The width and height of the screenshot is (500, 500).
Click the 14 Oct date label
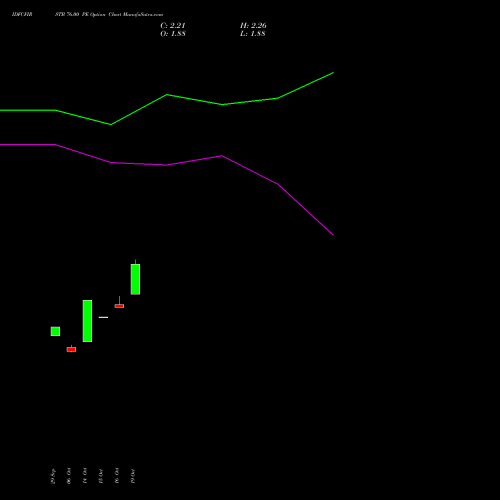tap(85, 476)
